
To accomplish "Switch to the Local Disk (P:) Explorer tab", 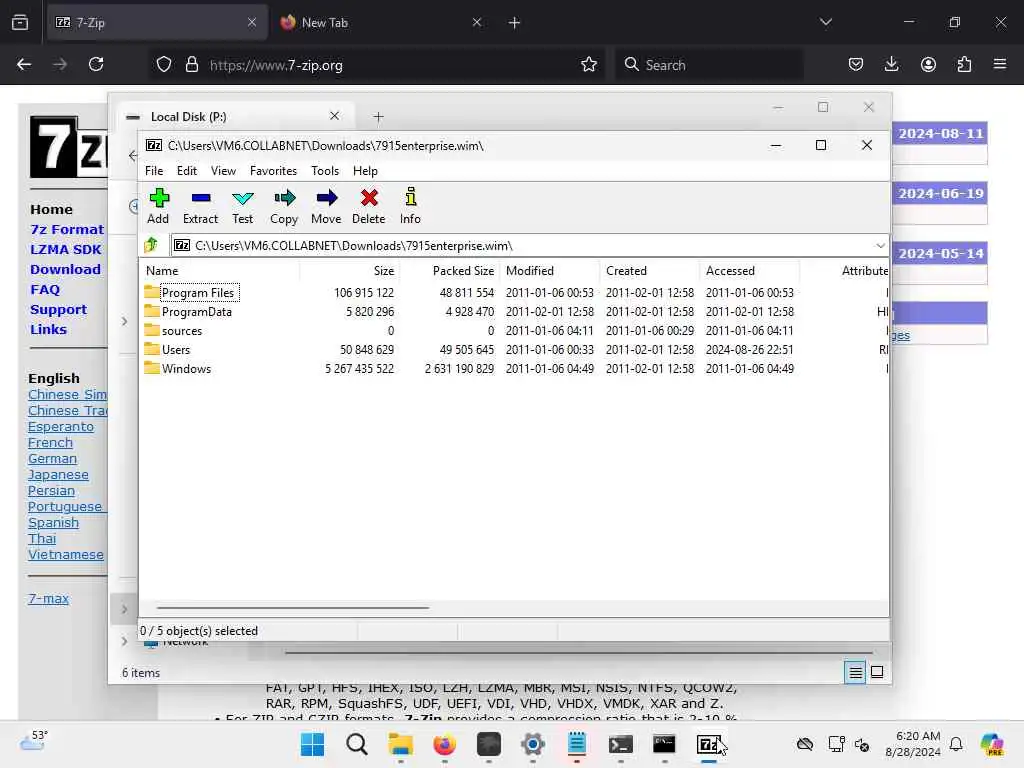I will 229,116.
